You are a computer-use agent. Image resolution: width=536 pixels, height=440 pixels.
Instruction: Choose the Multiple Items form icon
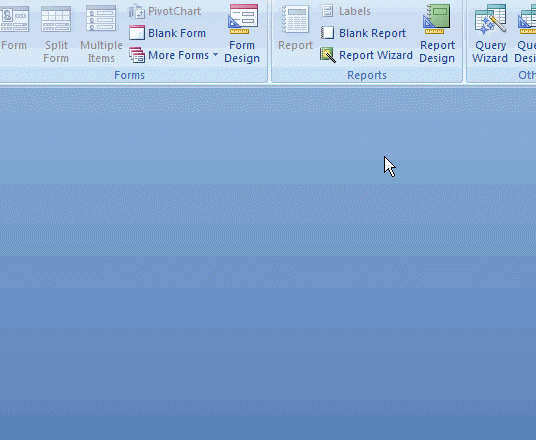coord(101,18)
